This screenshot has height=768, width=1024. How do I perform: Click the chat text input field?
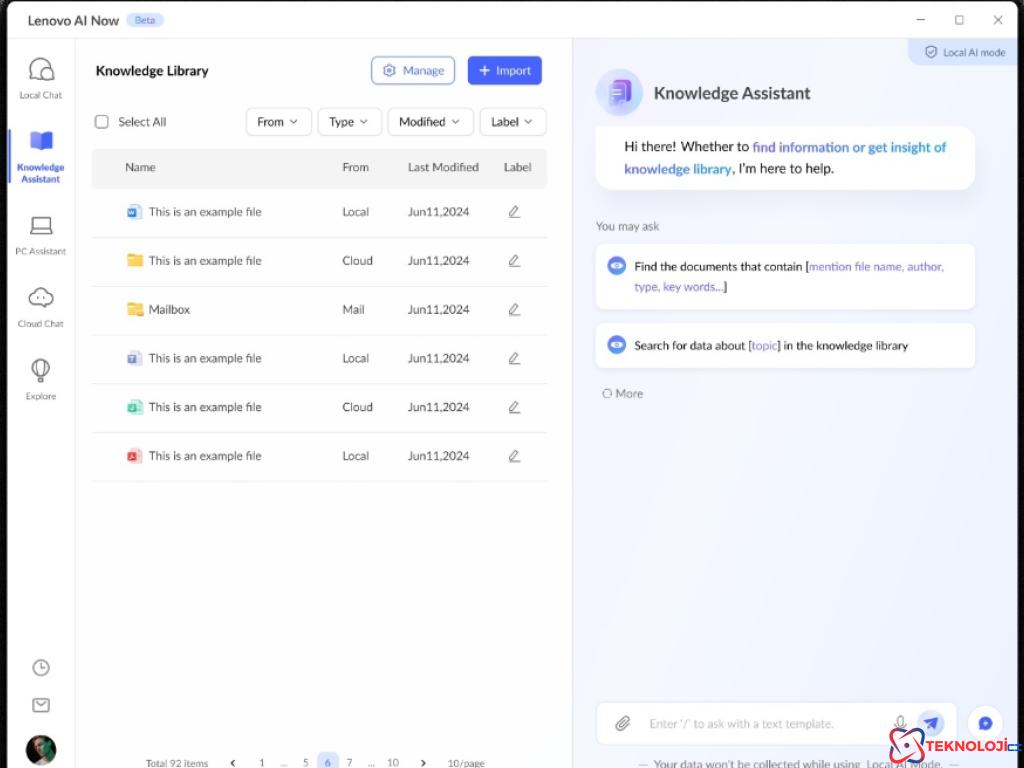(x=760, y=723)
